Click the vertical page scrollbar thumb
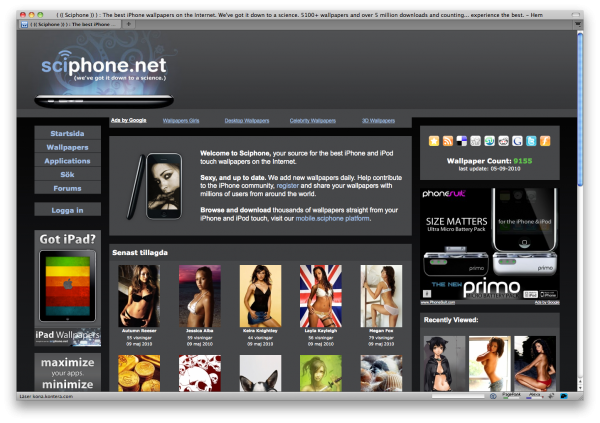Image resolution: width=600 pixels, height=423 pixels. click(580, 109)
